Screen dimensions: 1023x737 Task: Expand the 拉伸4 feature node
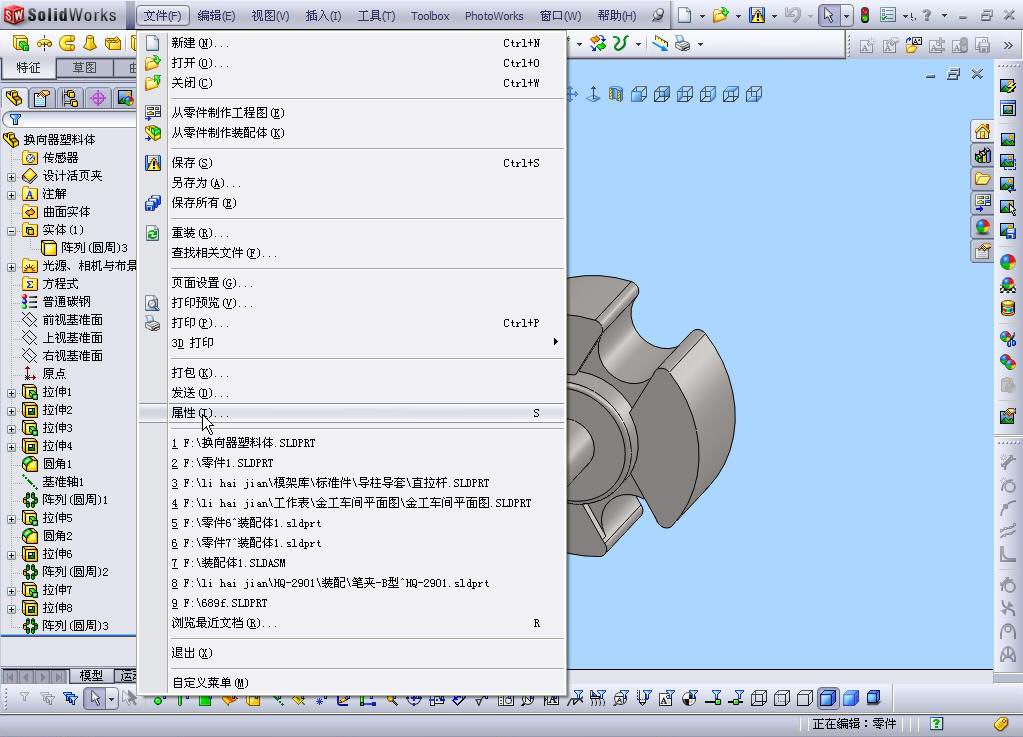11,447
